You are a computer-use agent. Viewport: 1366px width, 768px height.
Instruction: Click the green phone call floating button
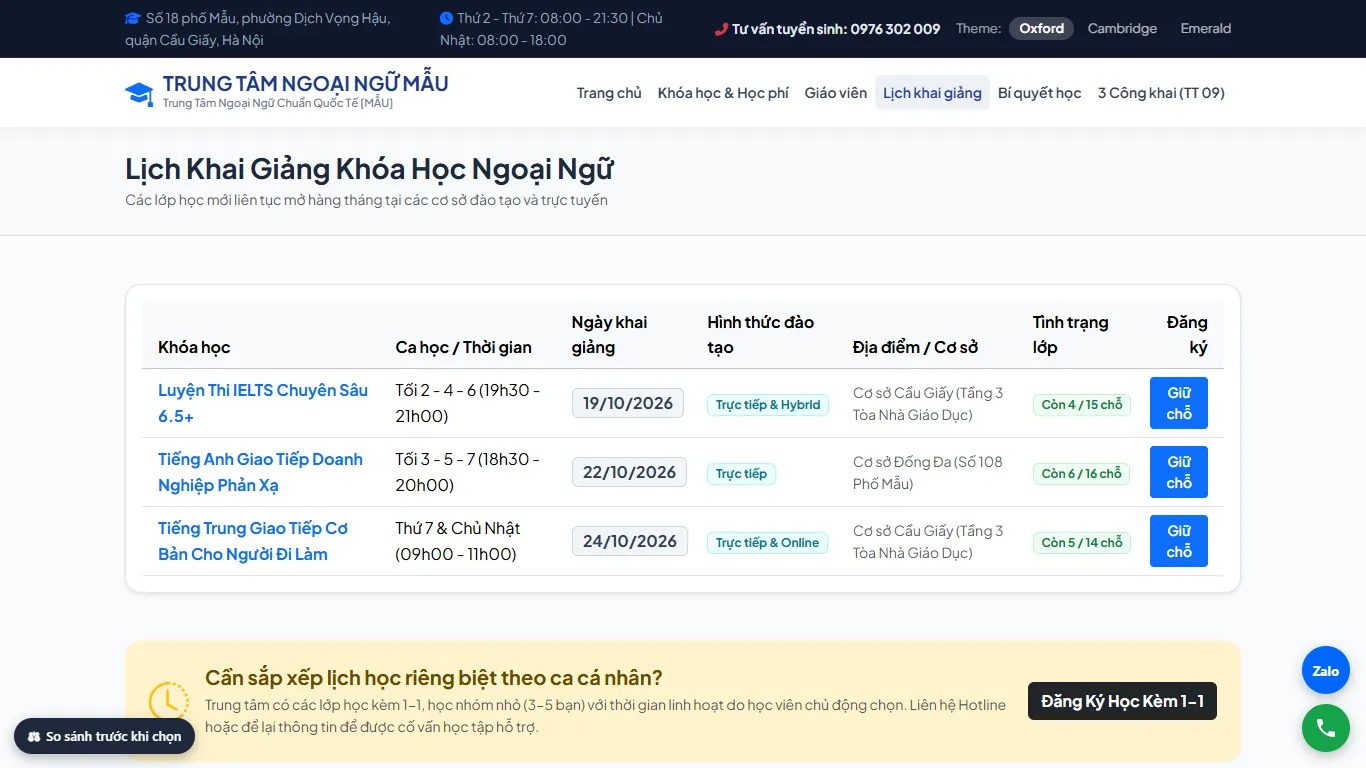pos(1326,728)
